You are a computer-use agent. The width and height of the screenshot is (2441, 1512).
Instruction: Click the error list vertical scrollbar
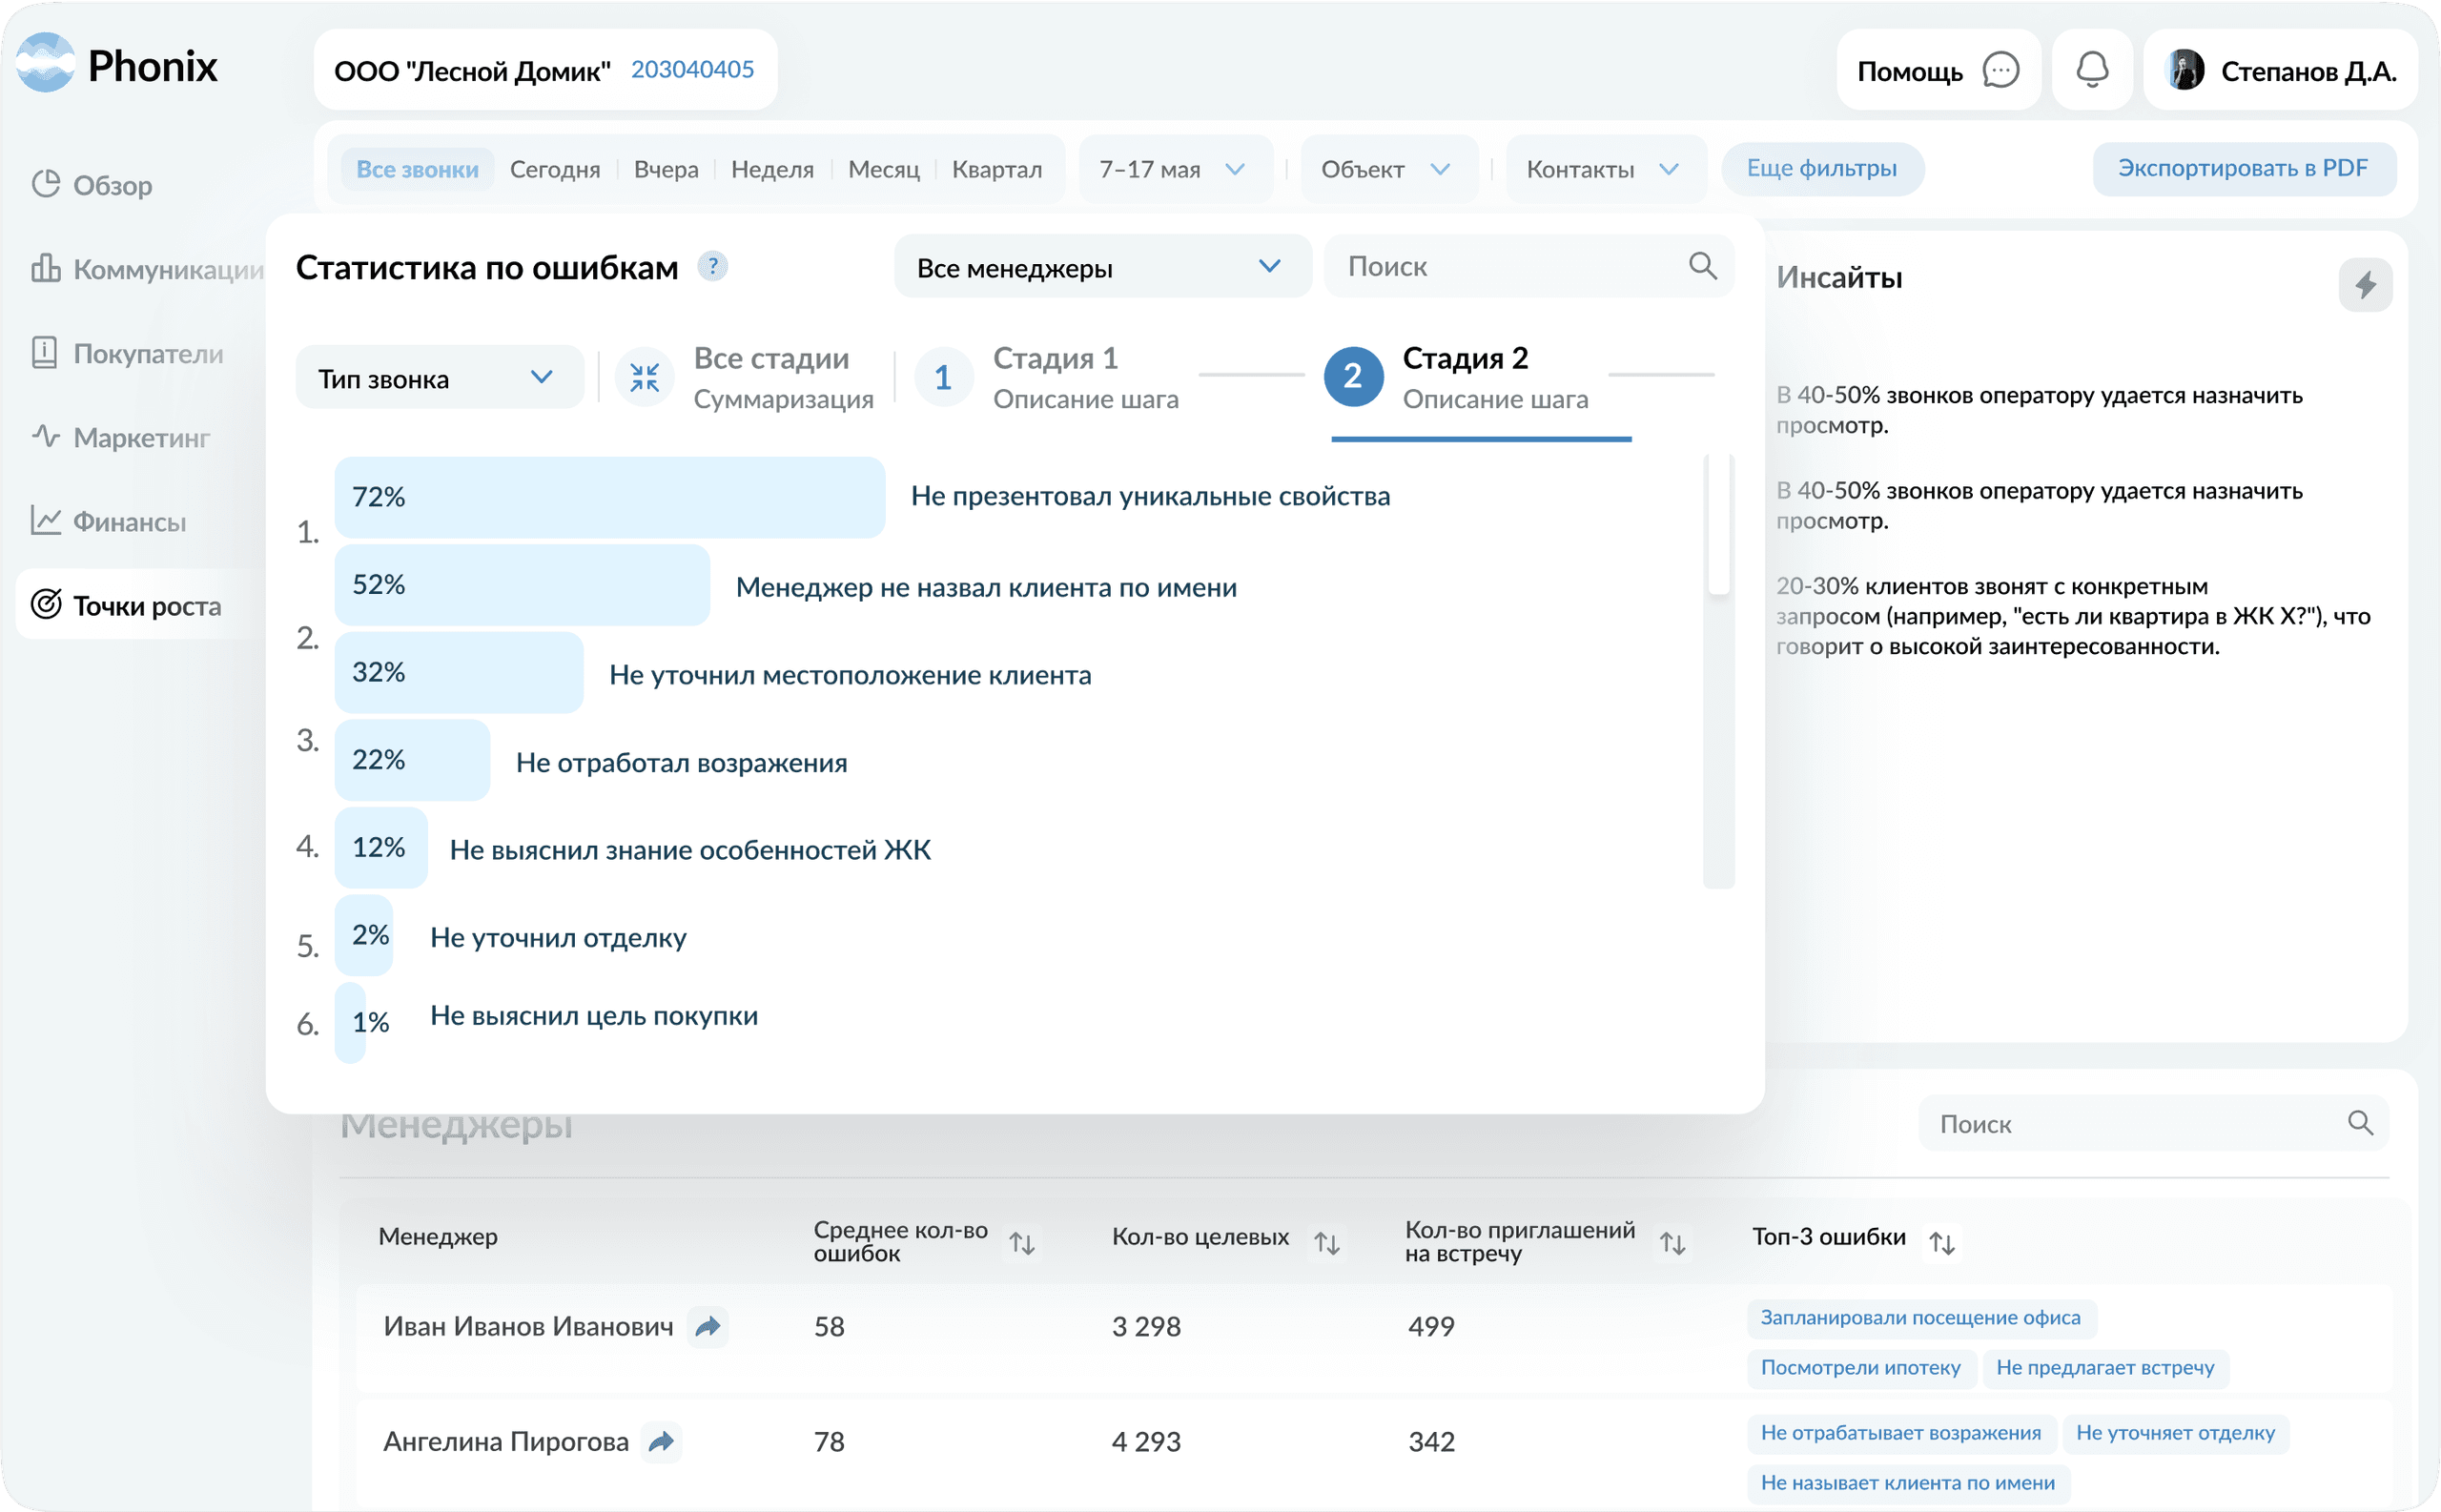1718,525
